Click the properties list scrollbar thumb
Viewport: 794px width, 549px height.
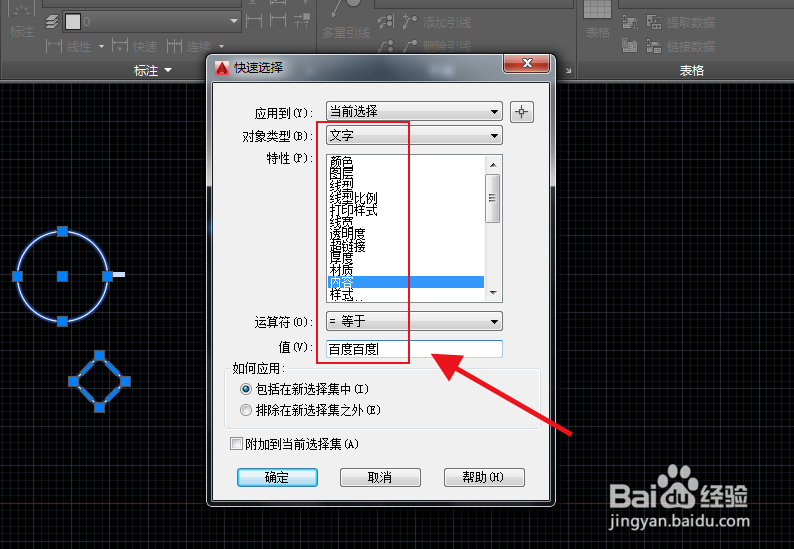click(493, 198)
